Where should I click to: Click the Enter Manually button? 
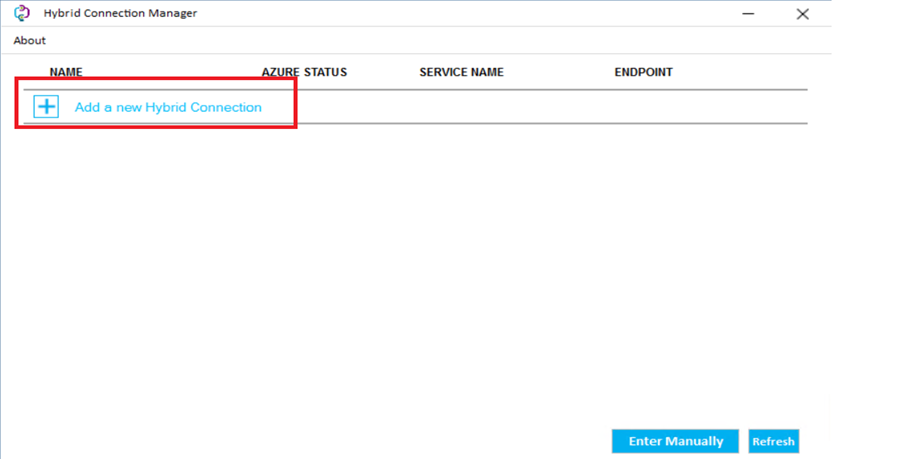pos(675,441)
